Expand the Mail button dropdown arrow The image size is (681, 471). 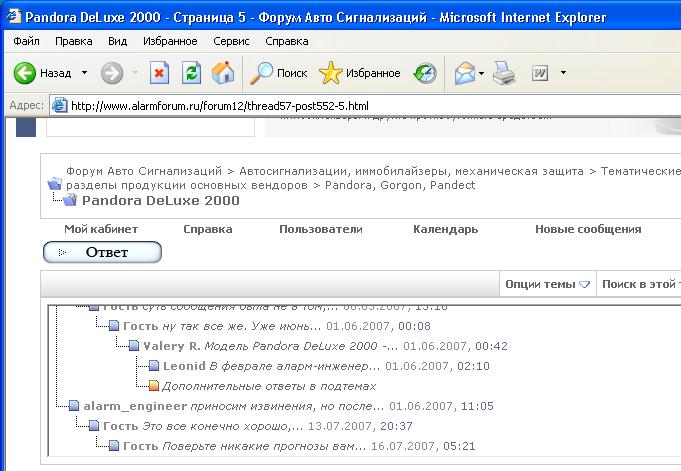point(482,73)
